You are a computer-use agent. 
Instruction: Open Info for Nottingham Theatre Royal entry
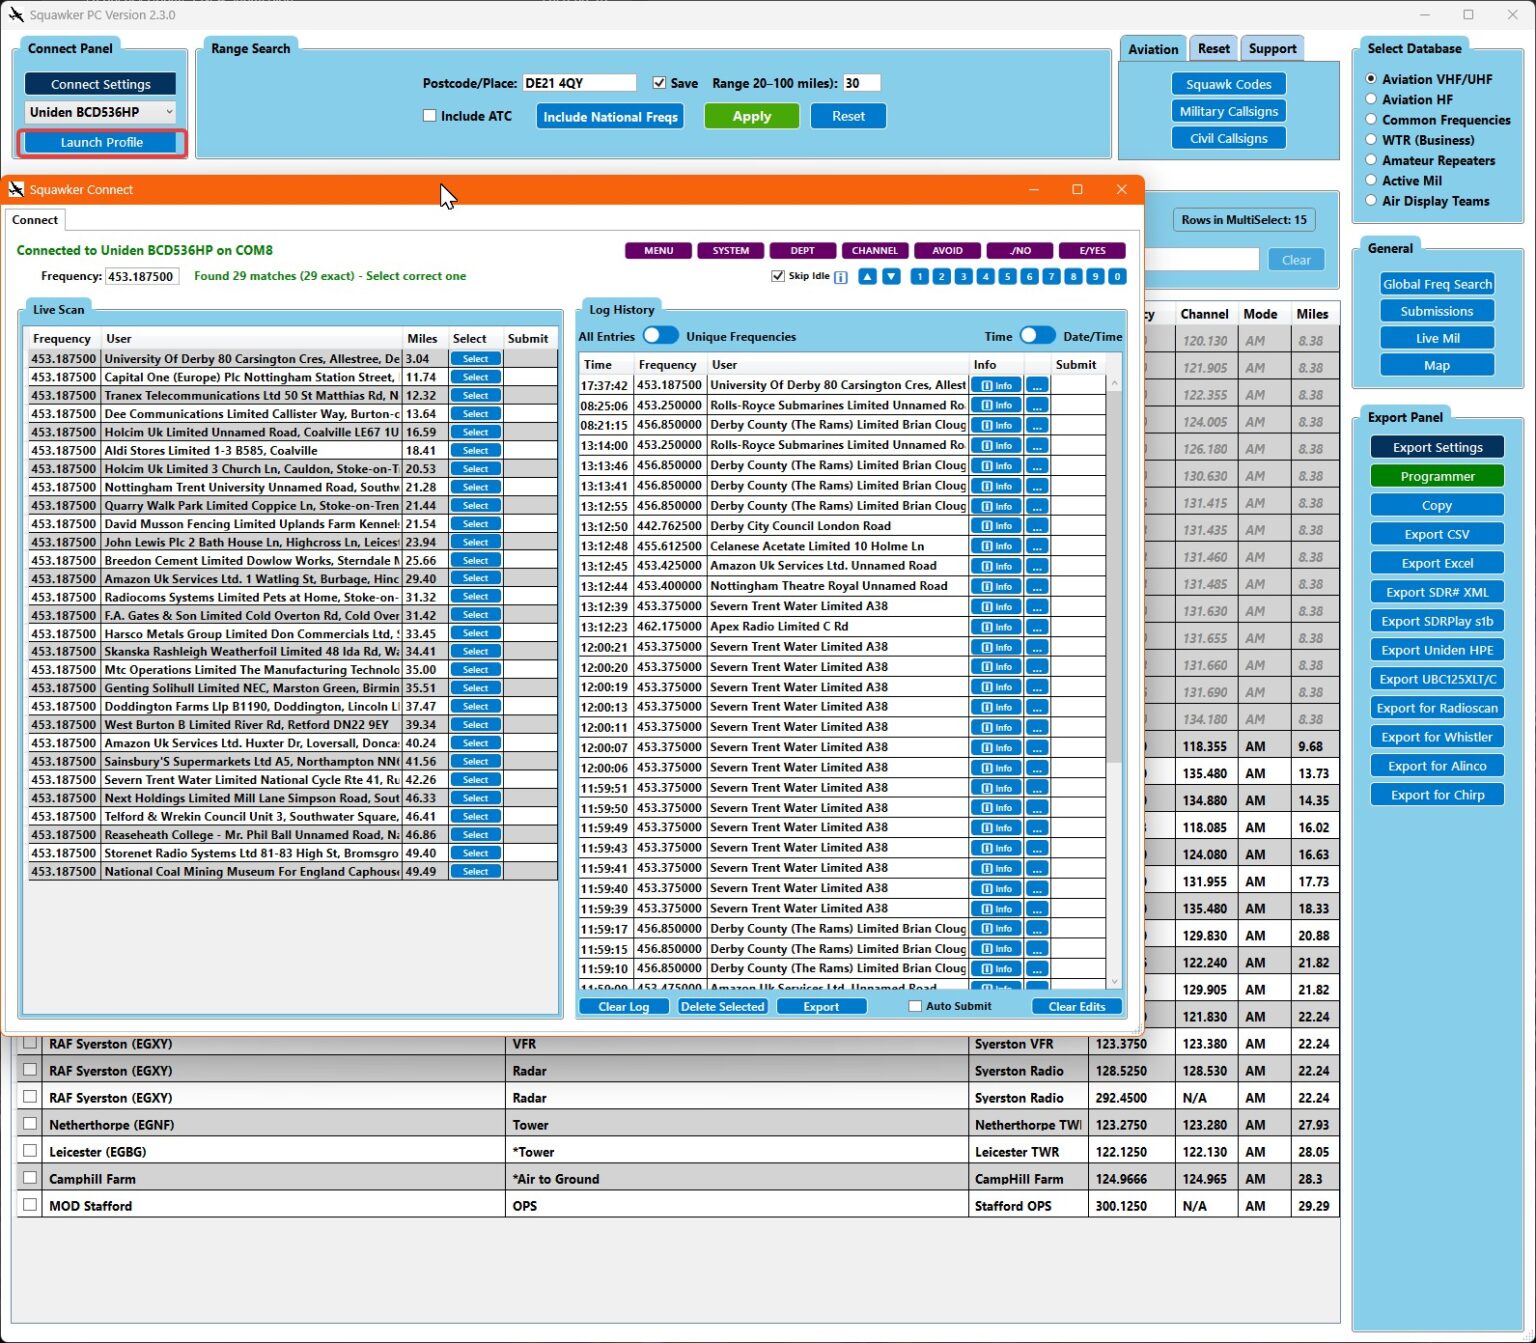point(997,587)
